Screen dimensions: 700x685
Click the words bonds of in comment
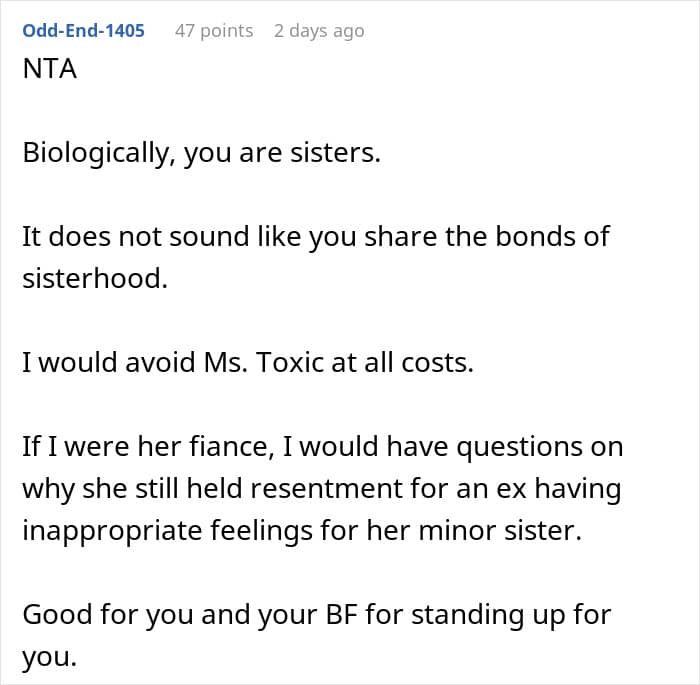(552, 237)
